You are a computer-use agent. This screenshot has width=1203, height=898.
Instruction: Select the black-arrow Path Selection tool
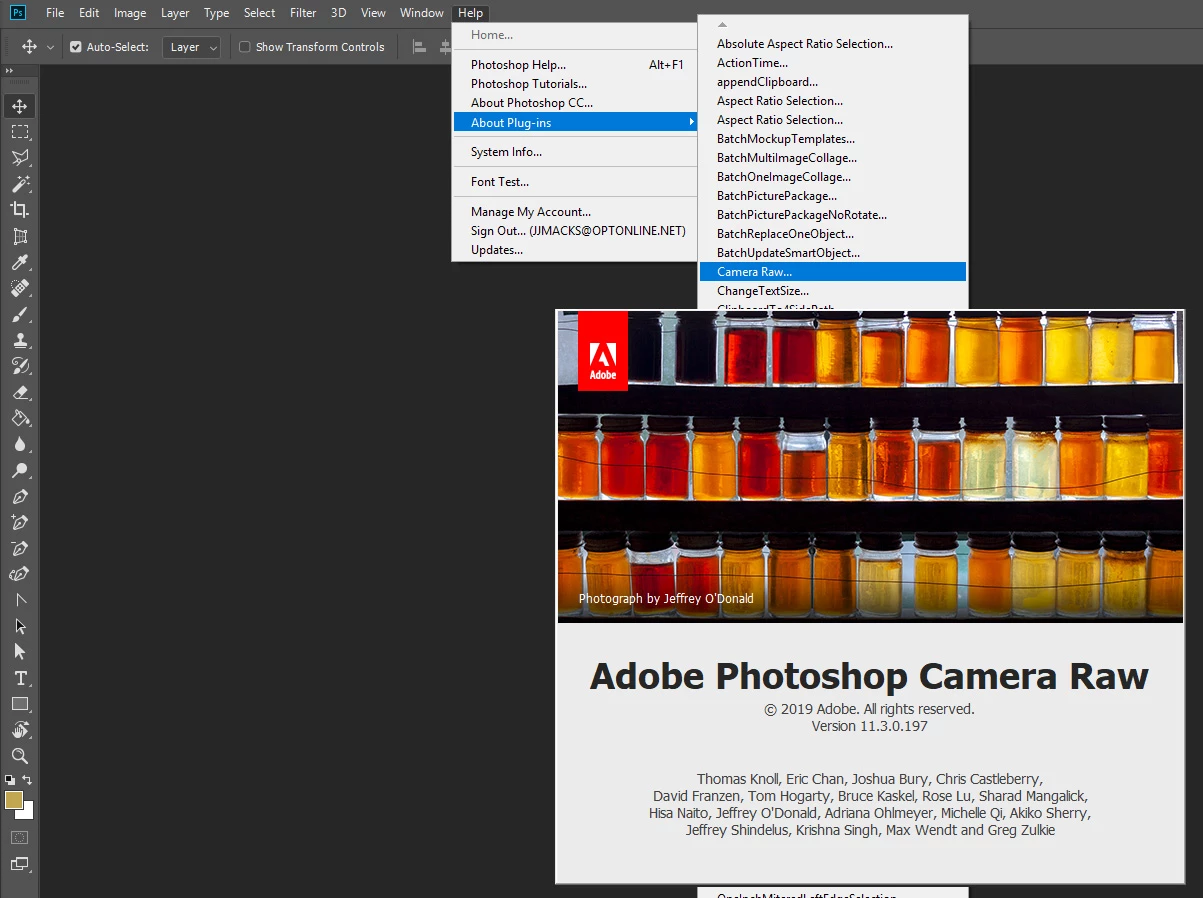(x=20, y=626)
